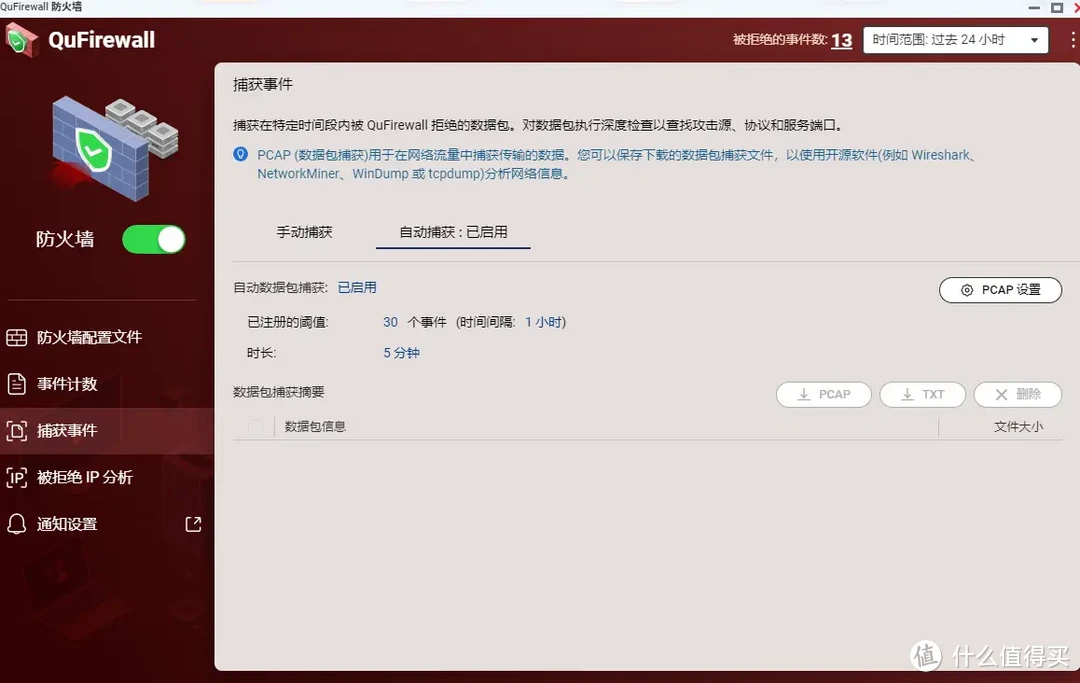Viewport: 1080px width, 683px height.
Task: Click the 已启用 status link
Action: 357,288
